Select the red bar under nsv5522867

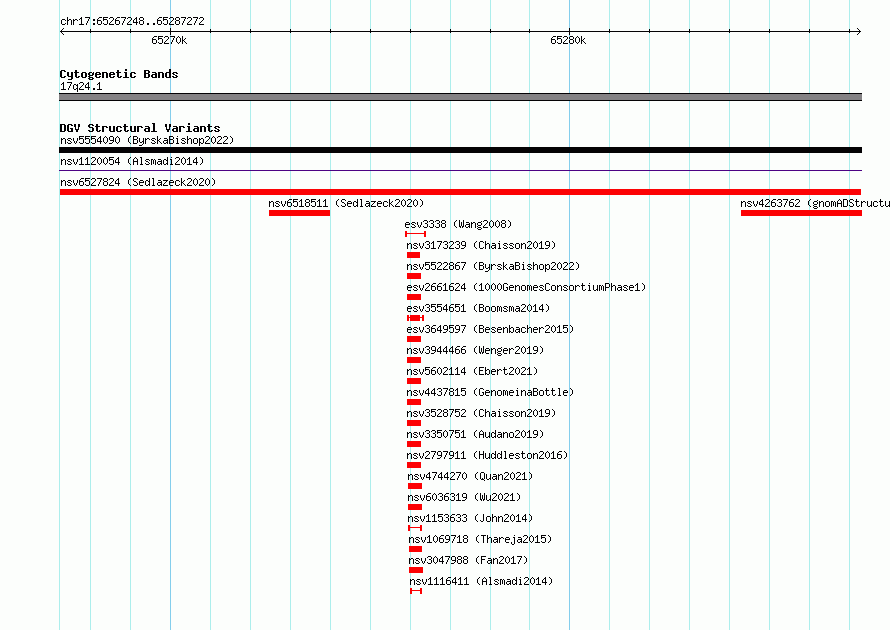(x=414, y=276)
